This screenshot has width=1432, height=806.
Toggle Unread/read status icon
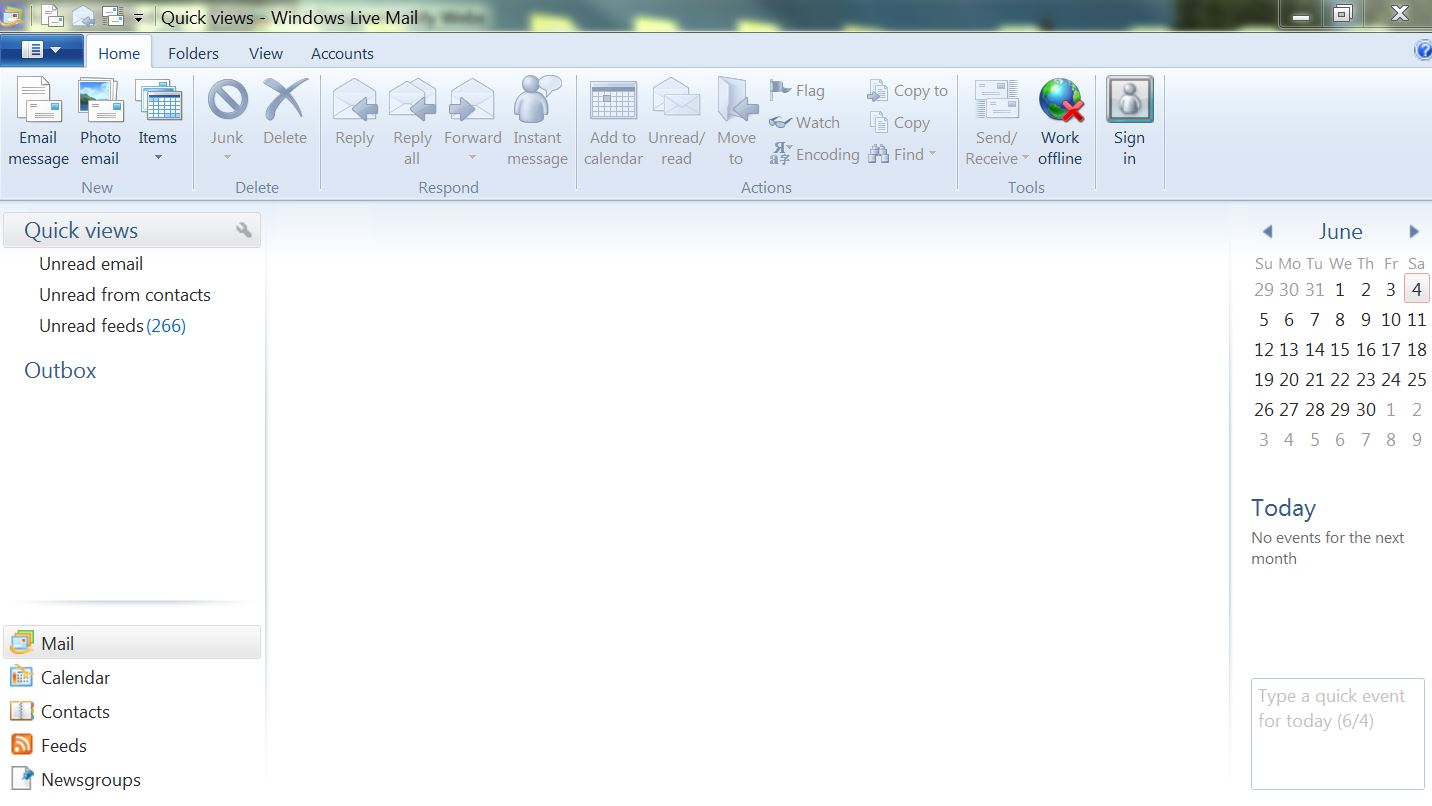pyautogui.click(x=676, y=100)
